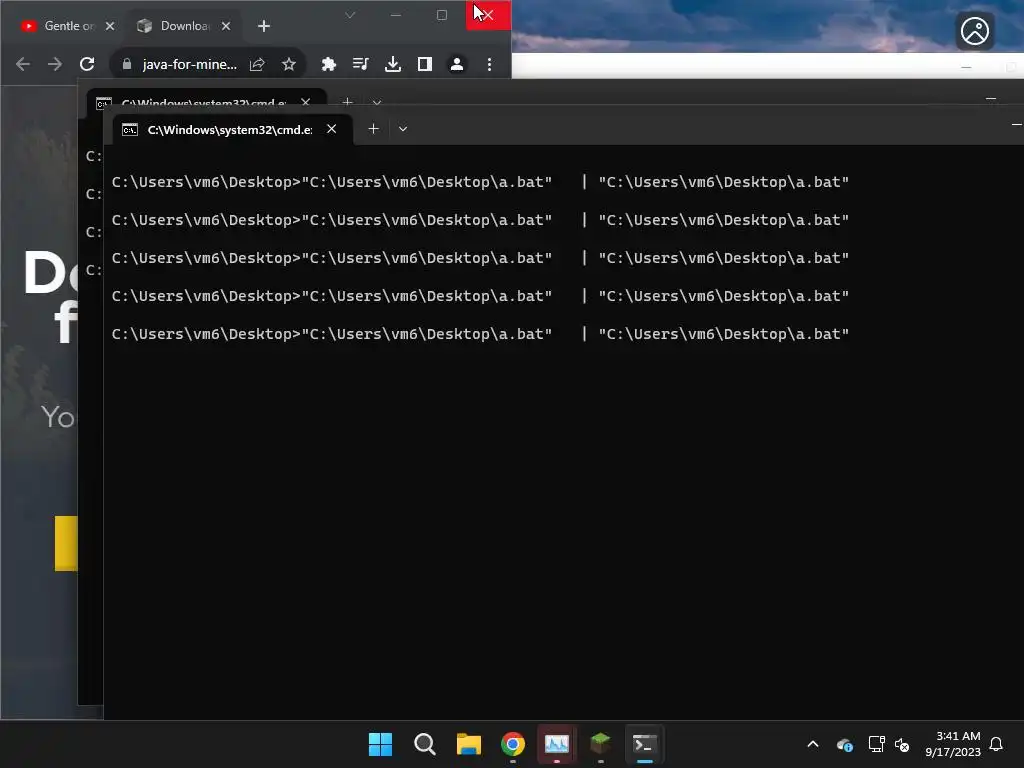Switch to the Download tab in Chrome
The width and height of the screenshot is (1024, 768).
pyautogui.click(x=178, y=26)
